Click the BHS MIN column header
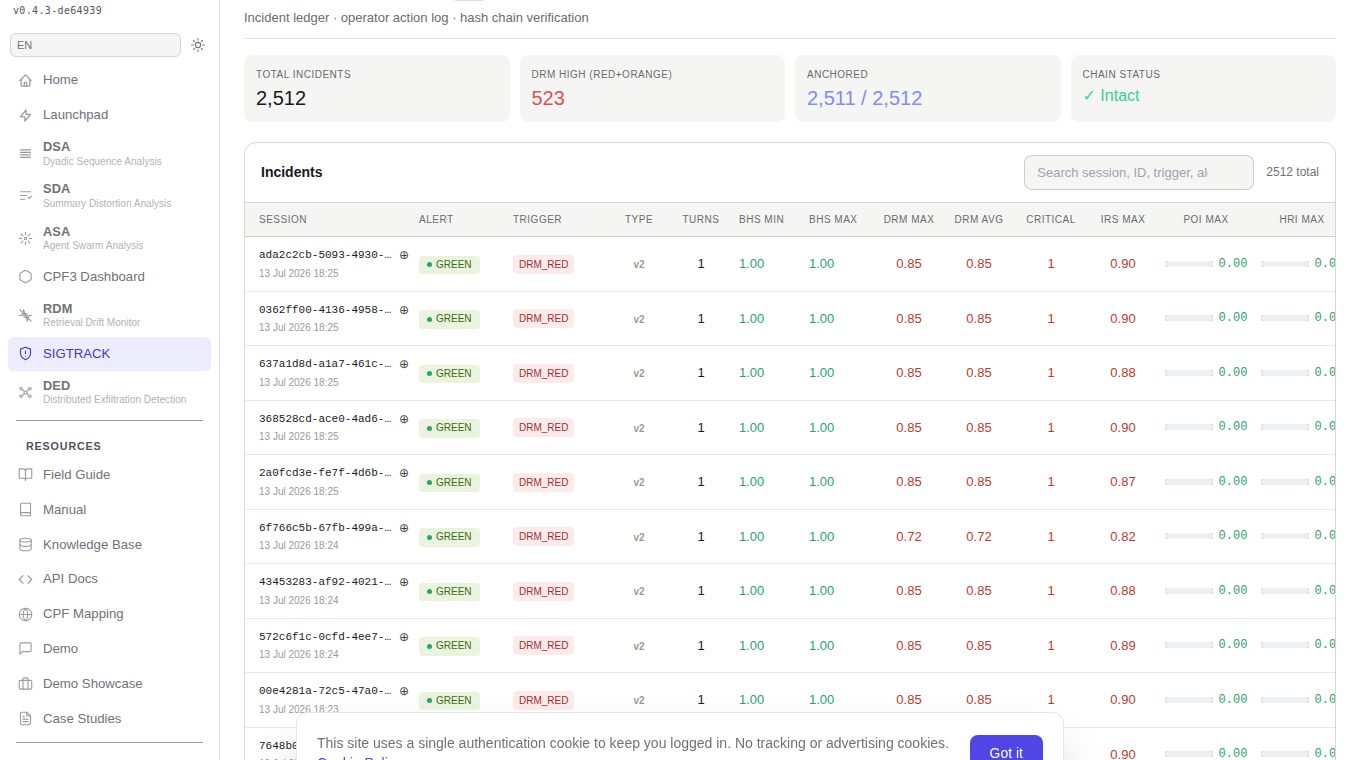Image resolution: width=1360 pixels, height=760 pixels. pyautogui.click(x=761, y=219)
